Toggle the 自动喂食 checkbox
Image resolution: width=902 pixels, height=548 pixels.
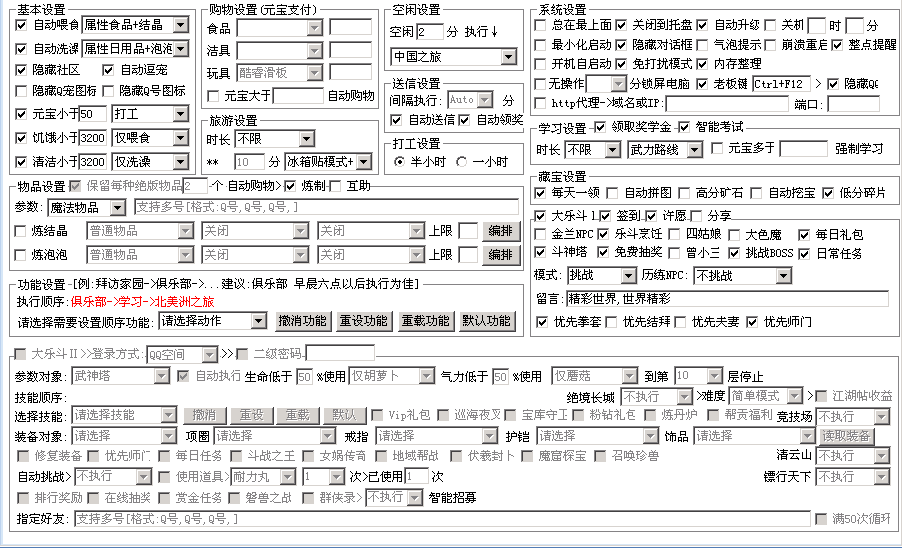(x=21, y=25)
